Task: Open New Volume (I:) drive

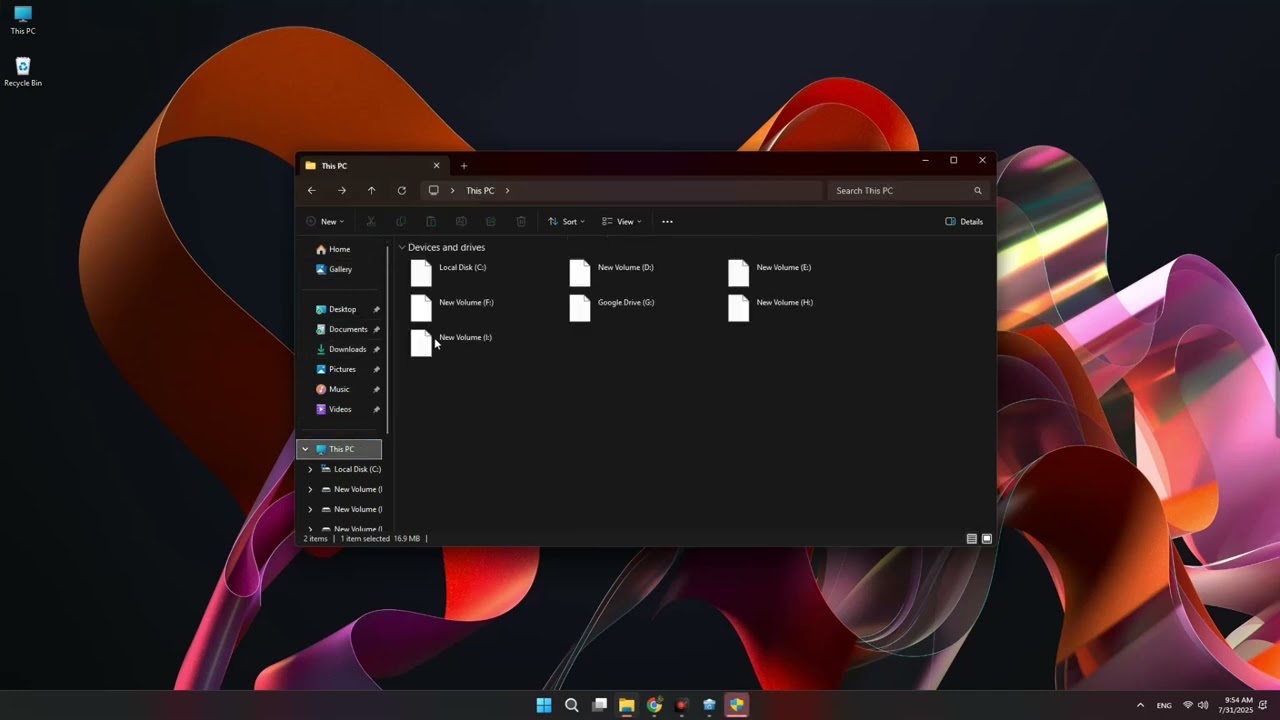Action: click(451, 342)
